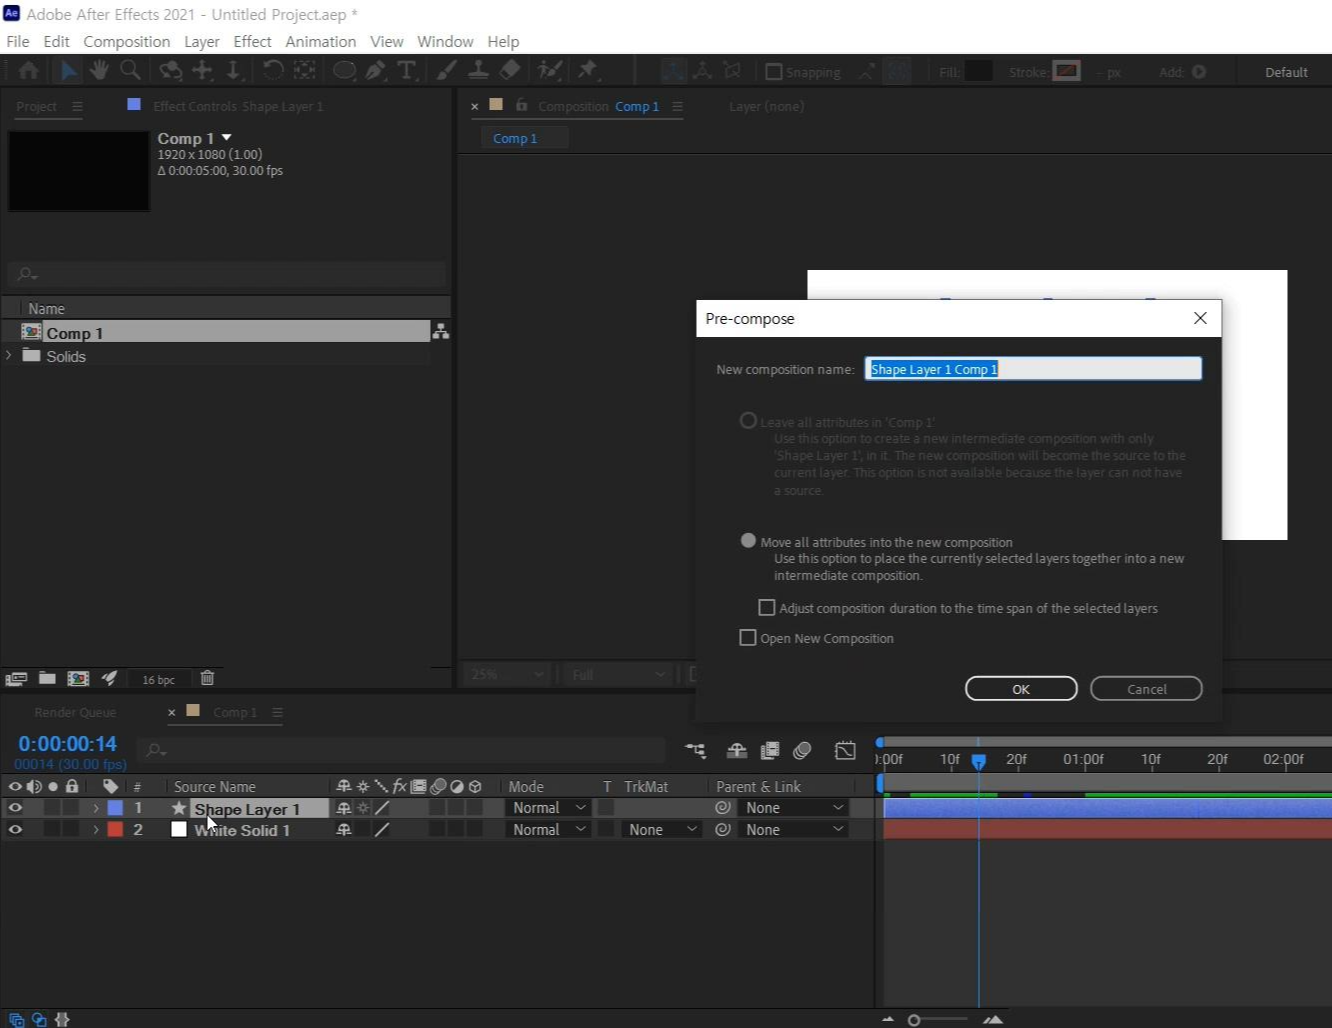
Task: Toggle the Composition panel lock icon
Action: point(521,105)
